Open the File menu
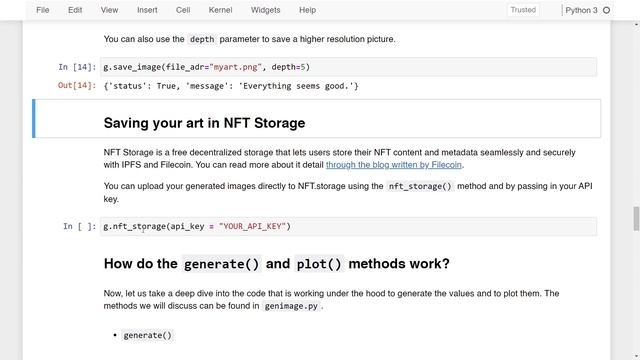This screenshot has height=360, width=640. [42, 10]
